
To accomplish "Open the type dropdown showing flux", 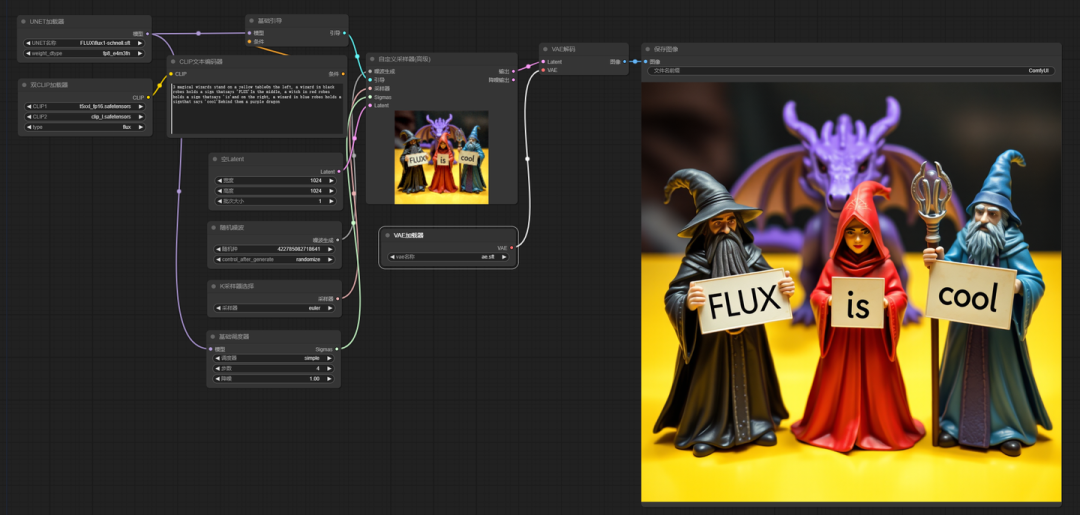I will coord(85,127).
